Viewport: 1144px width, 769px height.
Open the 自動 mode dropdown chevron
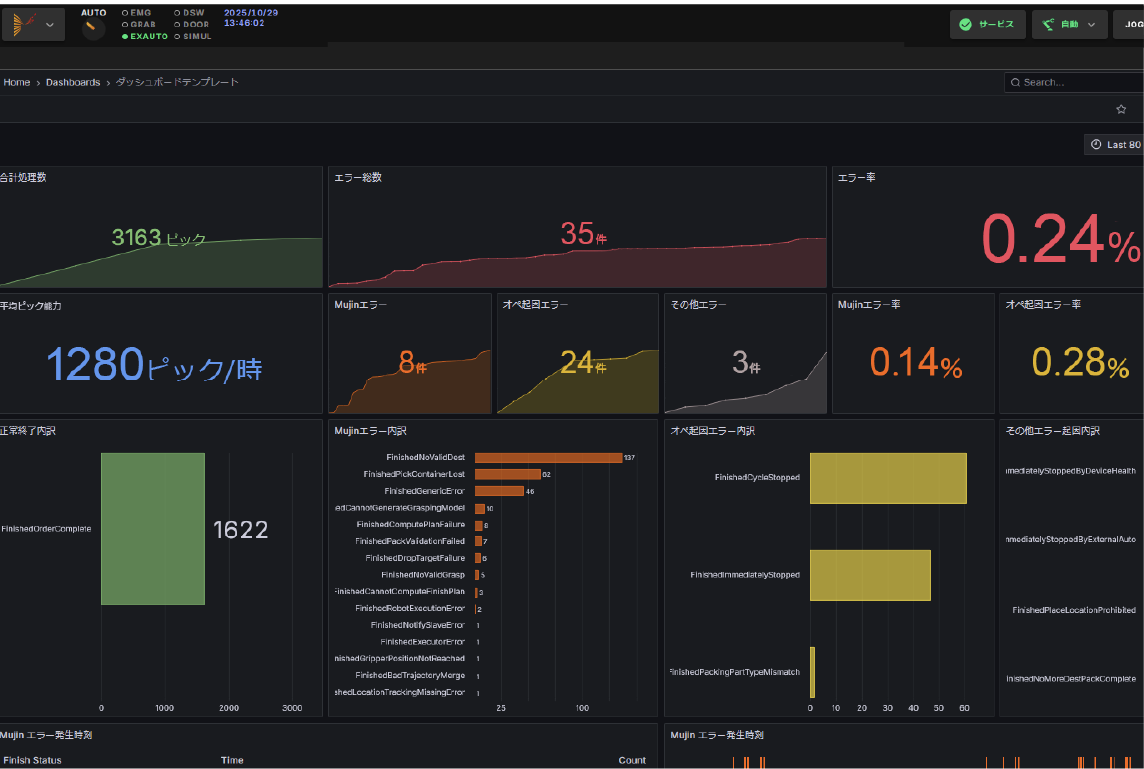pyautogui.click(x=1091, y=25)
